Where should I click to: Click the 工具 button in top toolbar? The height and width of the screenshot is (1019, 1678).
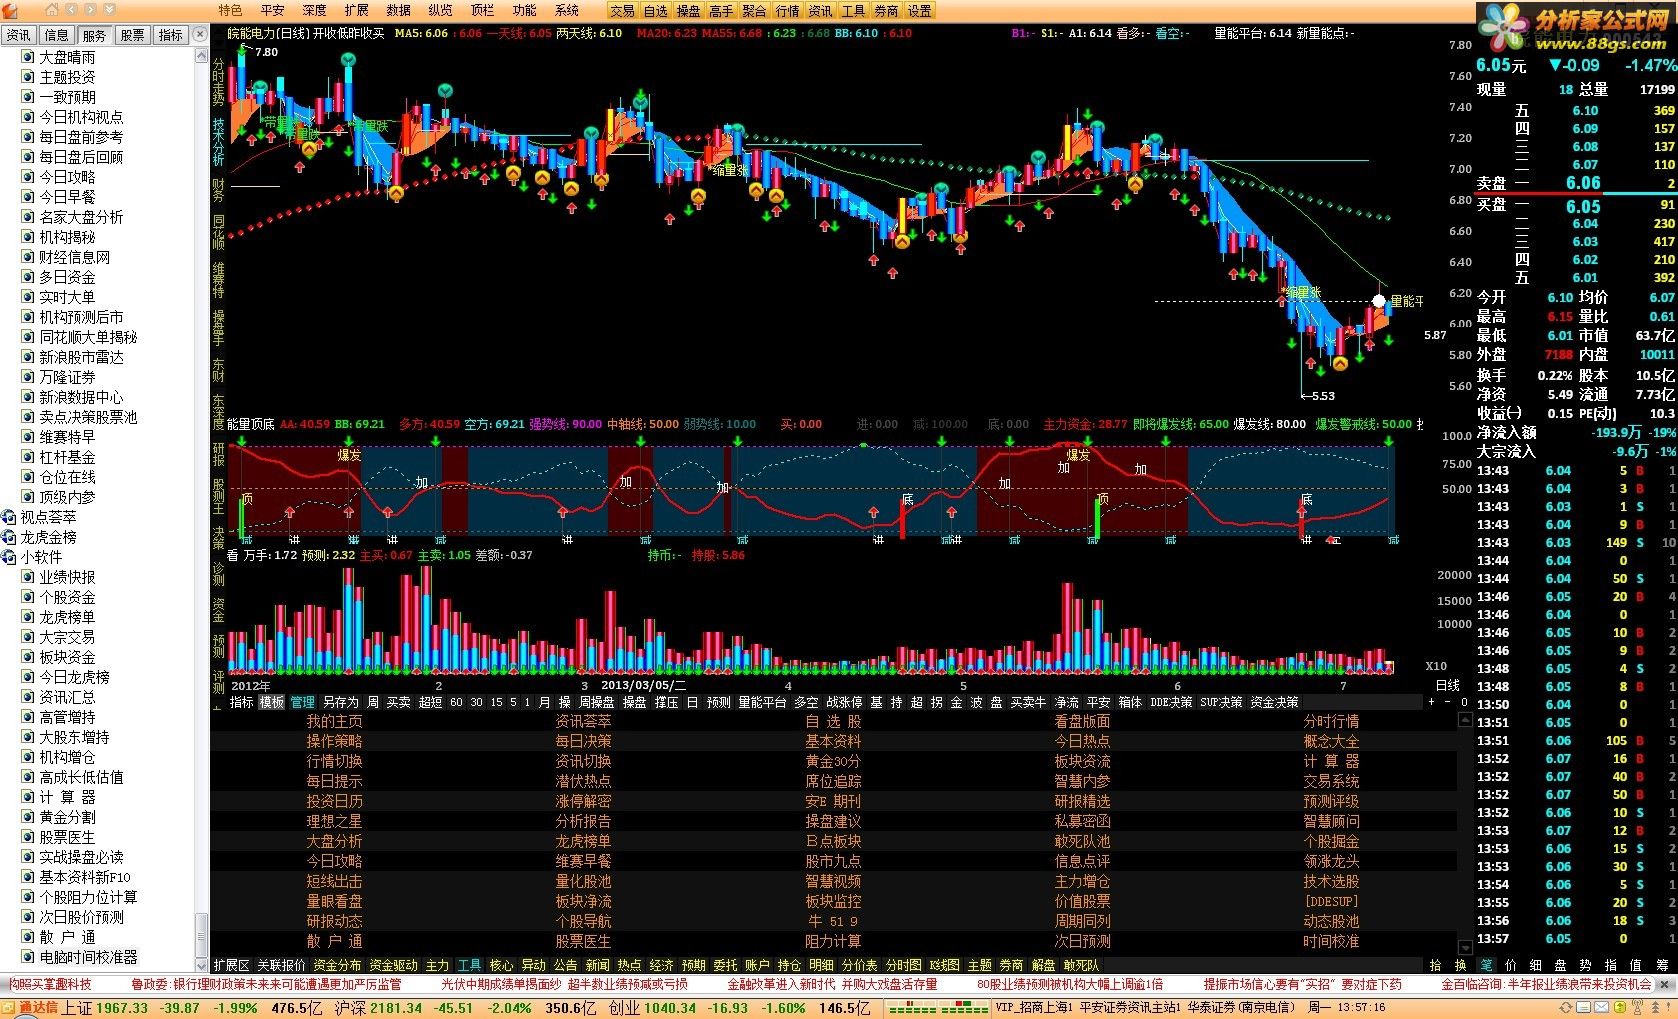(853, 11)
